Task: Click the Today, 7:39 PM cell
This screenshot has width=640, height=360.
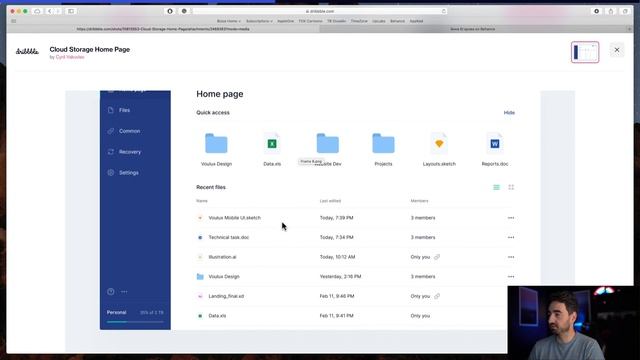Action: [336, 218]
